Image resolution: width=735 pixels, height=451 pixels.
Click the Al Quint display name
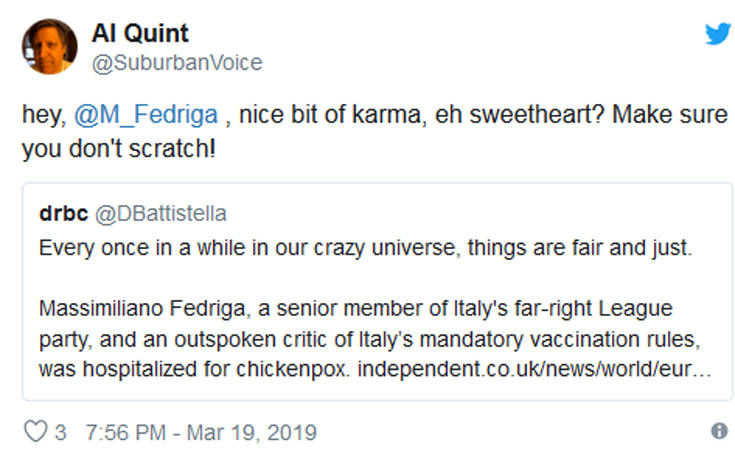tap(141, 34)
